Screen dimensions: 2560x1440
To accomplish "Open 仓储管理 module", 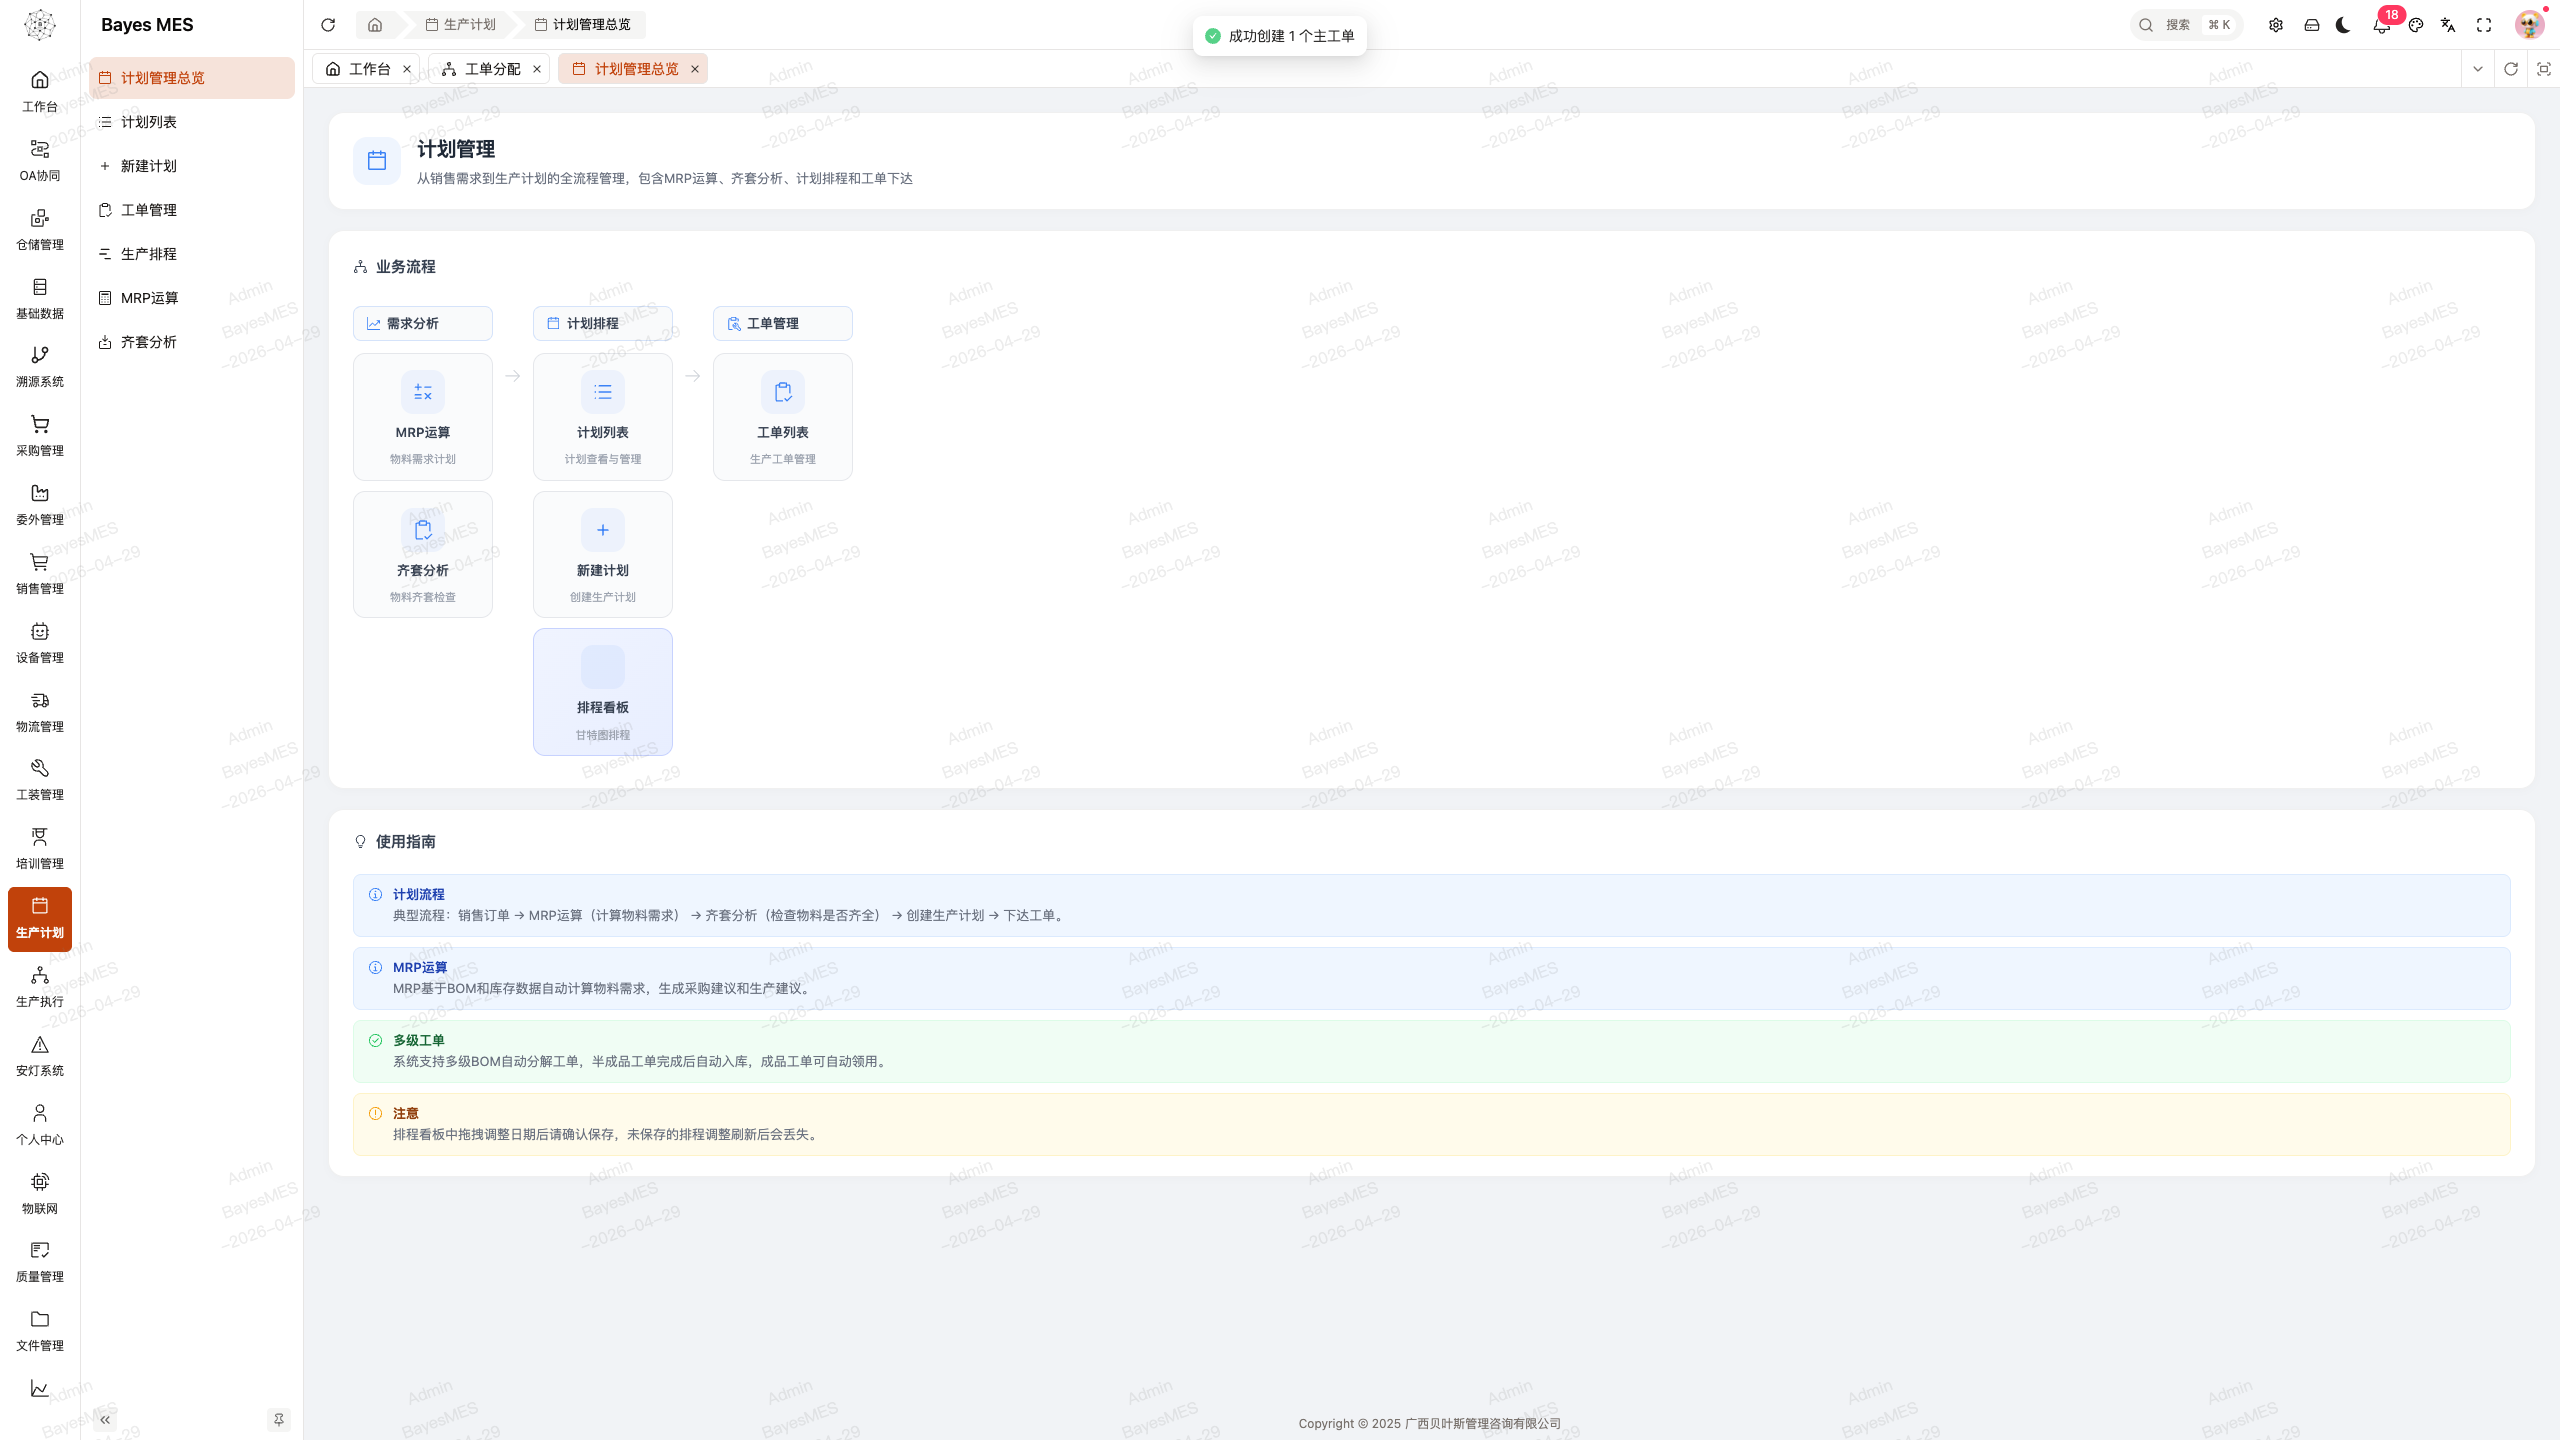I will coord(40,229).
